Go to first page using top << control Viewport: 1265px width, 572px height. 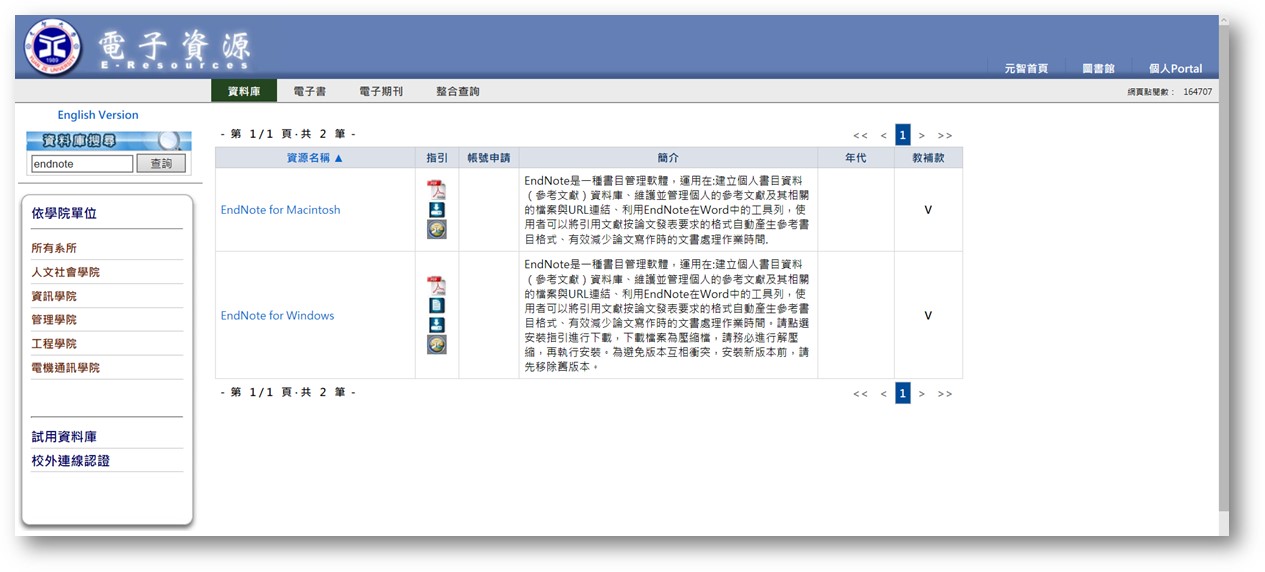[860, 135]
